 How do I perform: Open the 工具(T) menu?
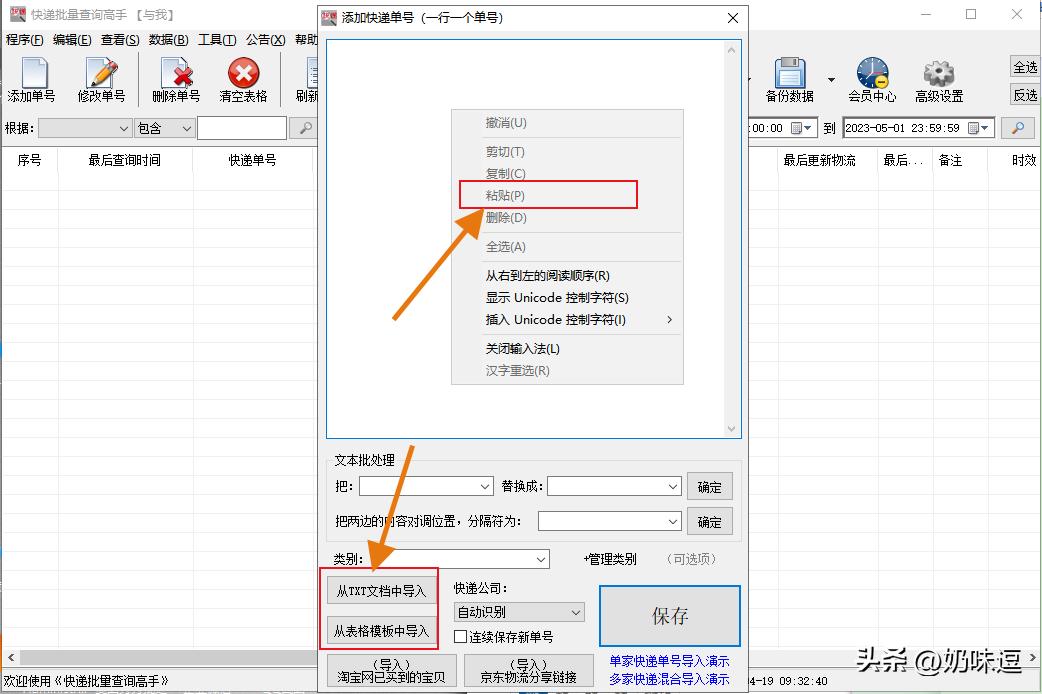pos(219,39)
